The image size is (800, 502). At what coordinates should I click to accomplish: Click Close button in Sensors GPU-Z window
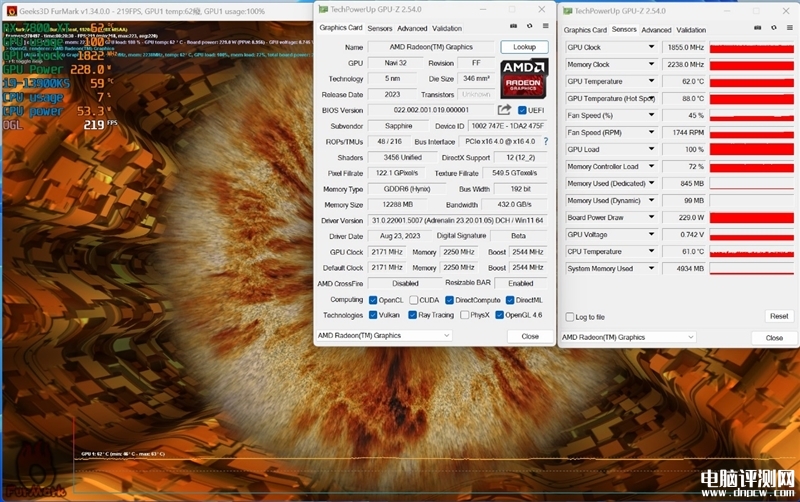click(x=774, y=338)
